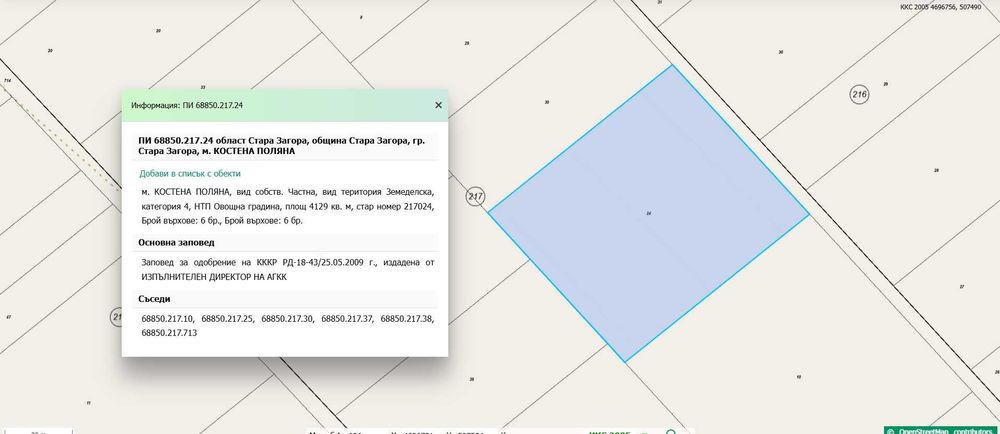Click the highlighted blue parcel labeled 24
Screen dimensions: 1000x434
tap(649, 213)
